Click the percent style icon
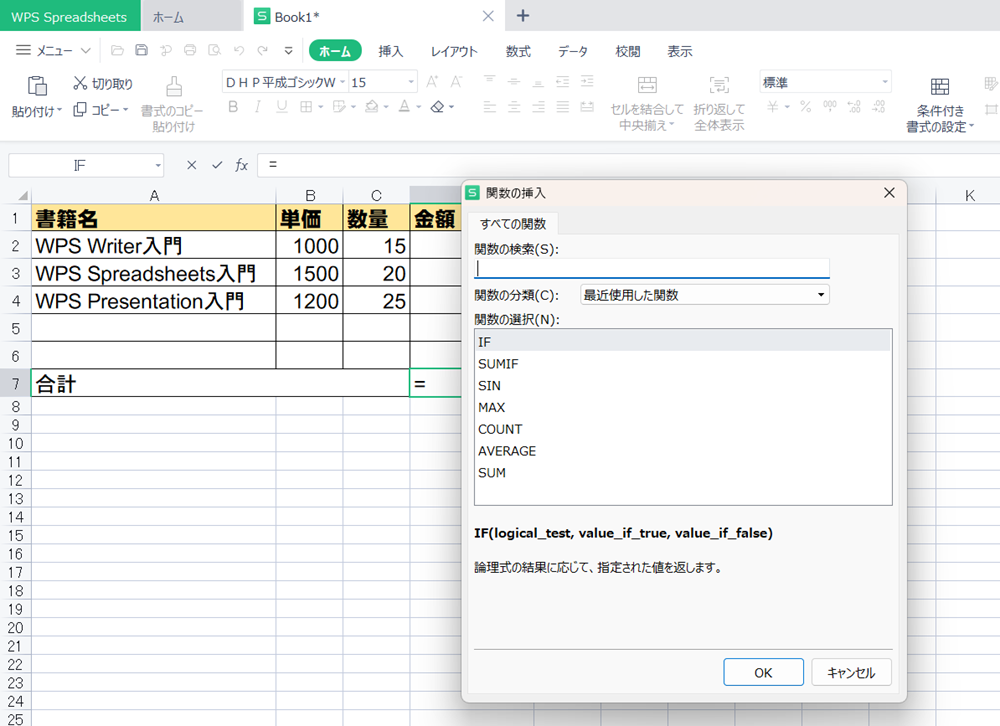The image size is (1000, 726). (806, 107)
